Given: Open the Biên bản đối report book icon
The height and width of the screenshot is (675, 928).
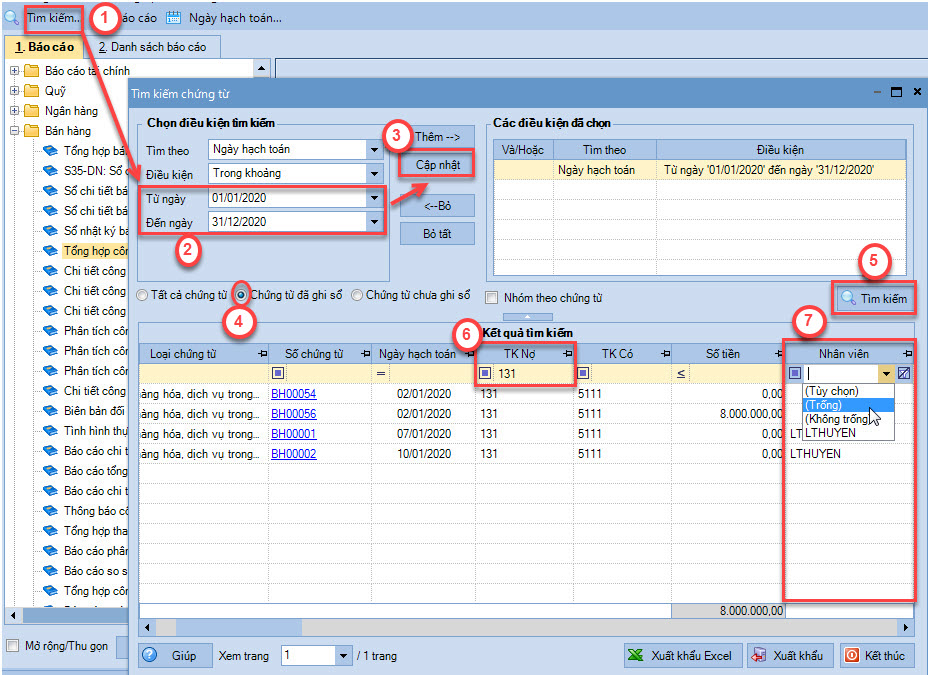Looking at the screenshot, I should tap(51, 411).
